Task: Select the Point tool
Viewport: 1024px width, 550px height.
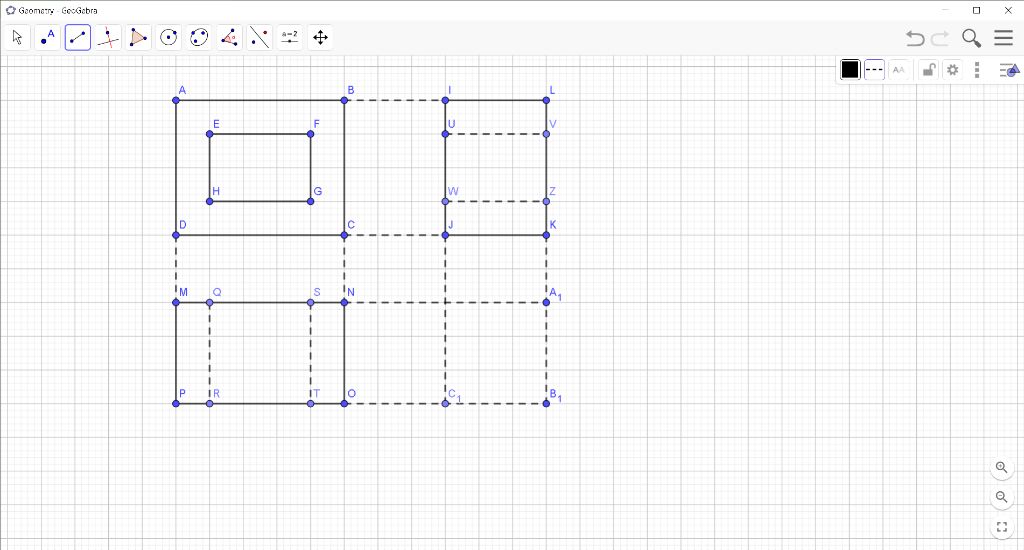Action: coord(47,37)
